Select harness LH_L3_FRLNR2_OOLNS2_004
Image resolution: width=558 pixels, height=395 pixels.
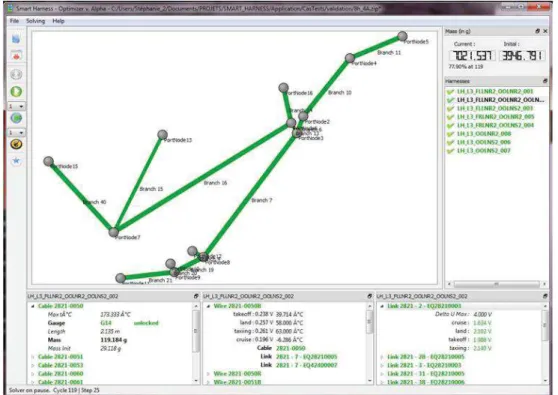click(x=496, y=125)
